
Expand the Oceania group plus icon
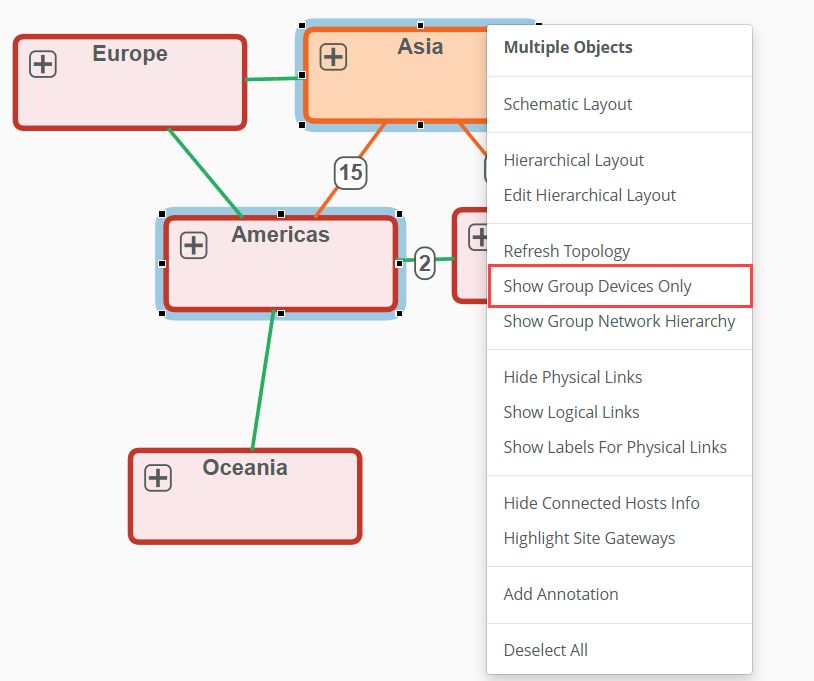click(158, 478)
